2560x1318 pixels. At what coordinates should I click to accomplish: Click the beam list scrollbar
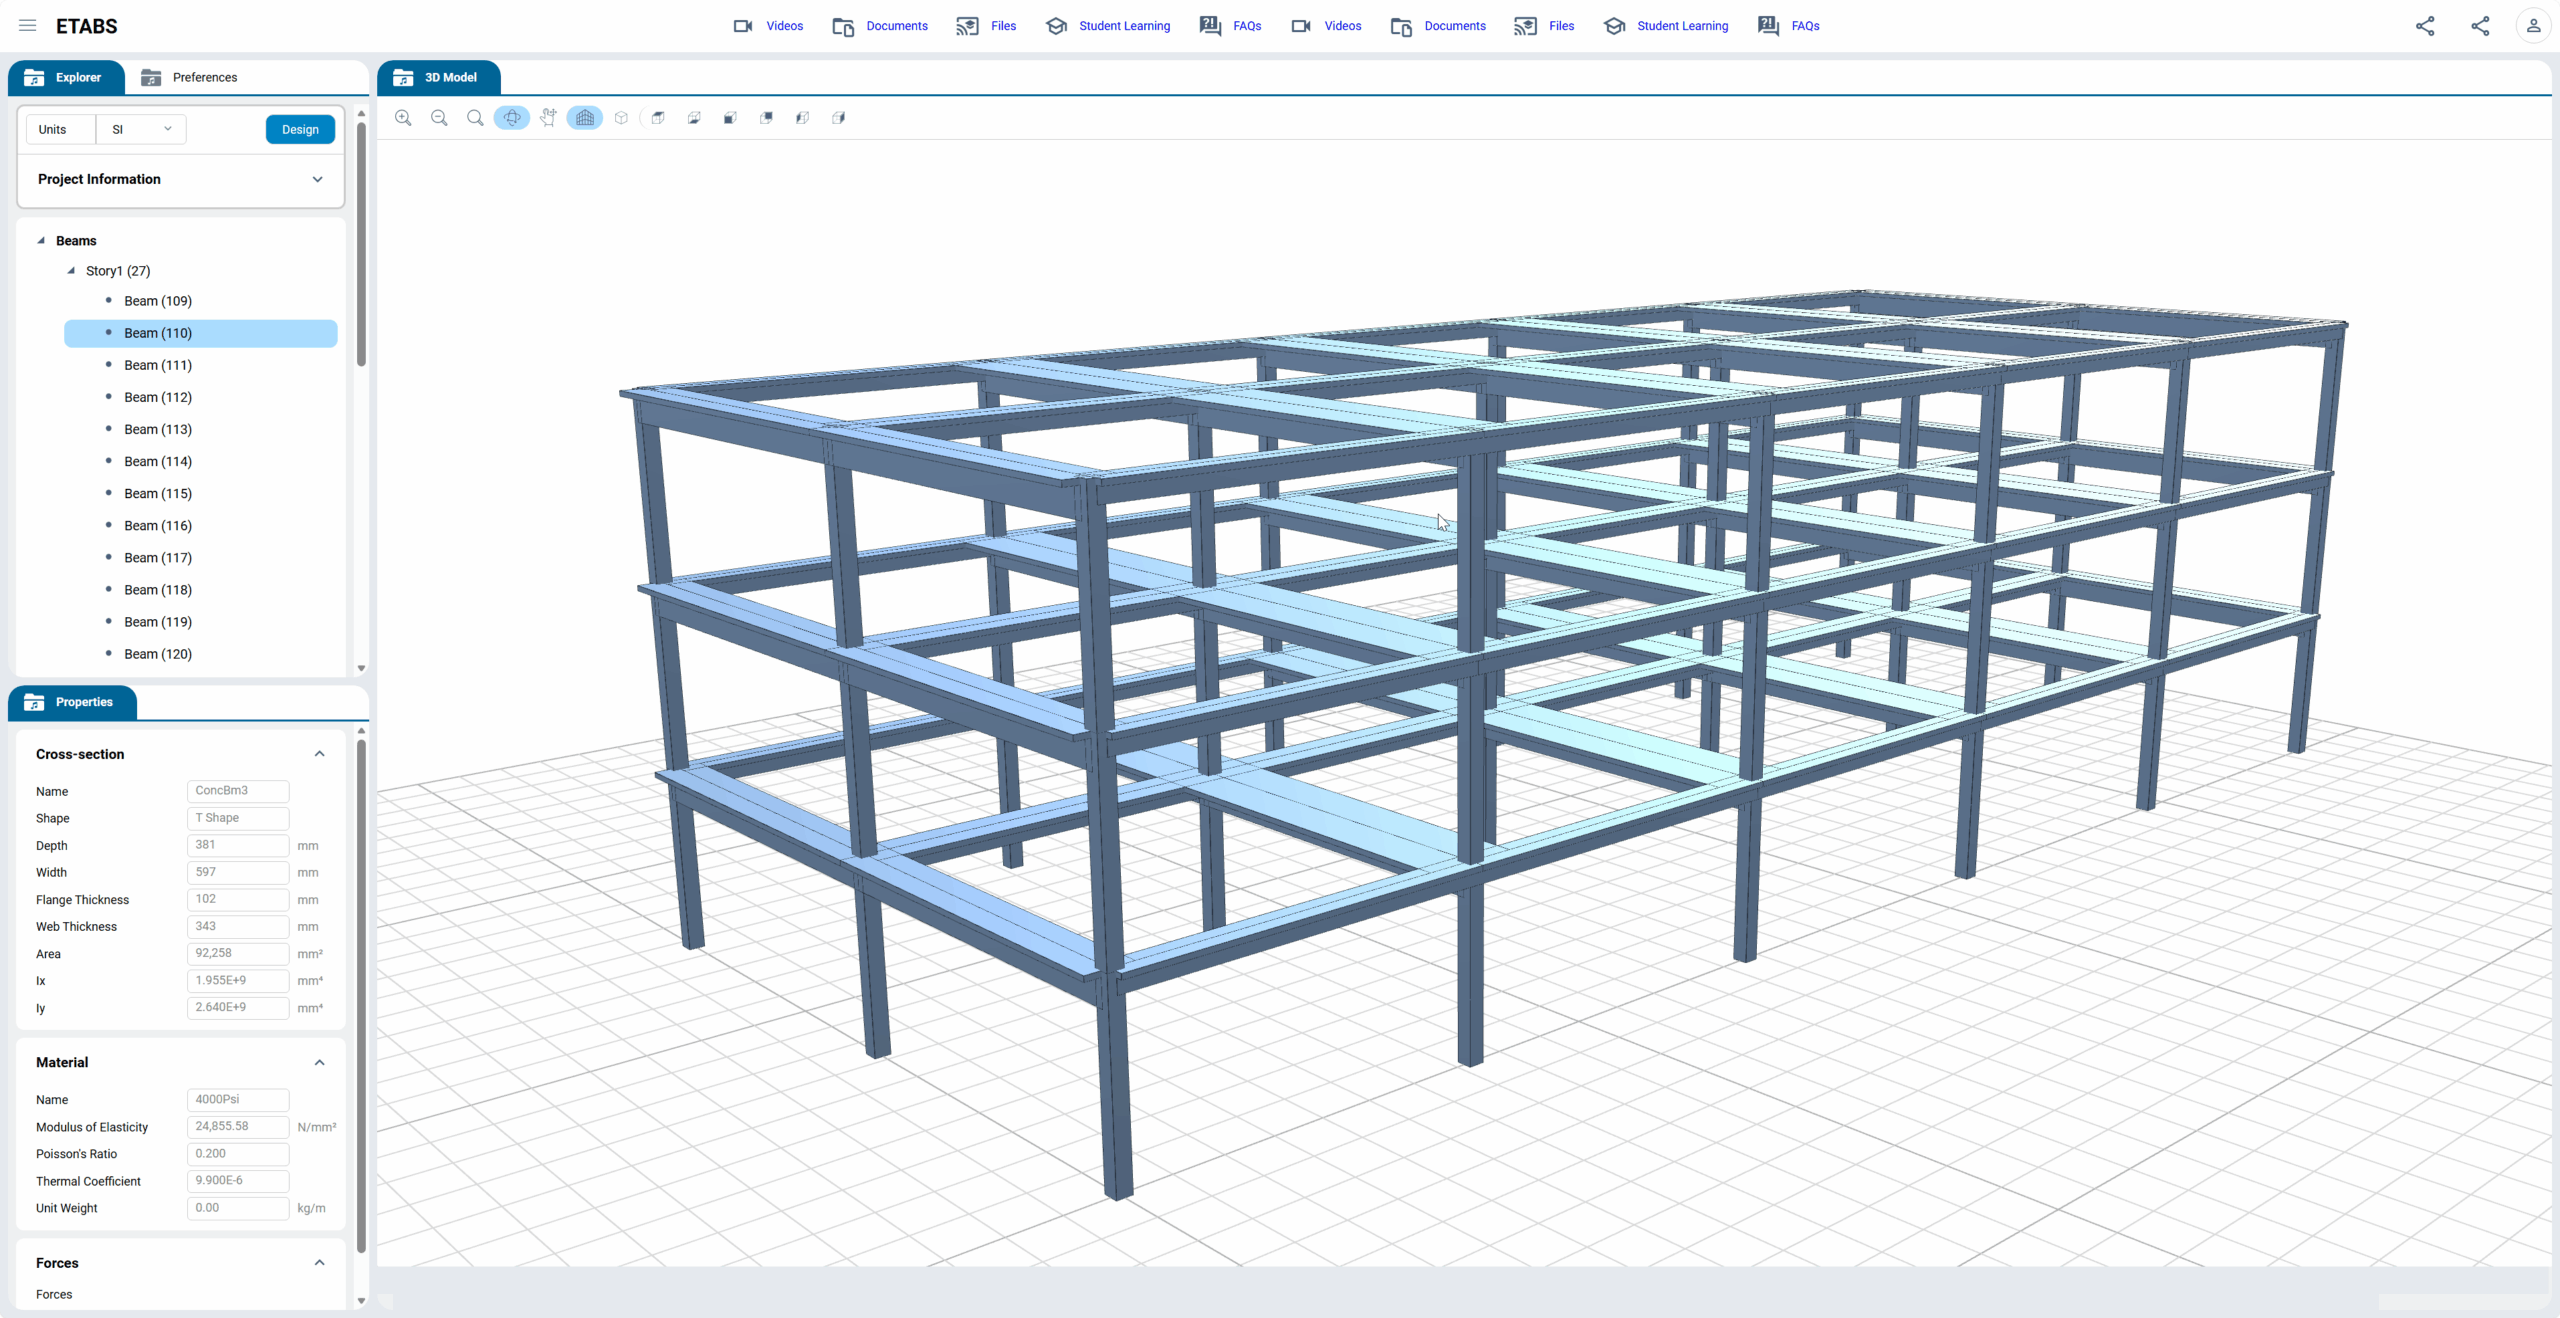point(361,245)
